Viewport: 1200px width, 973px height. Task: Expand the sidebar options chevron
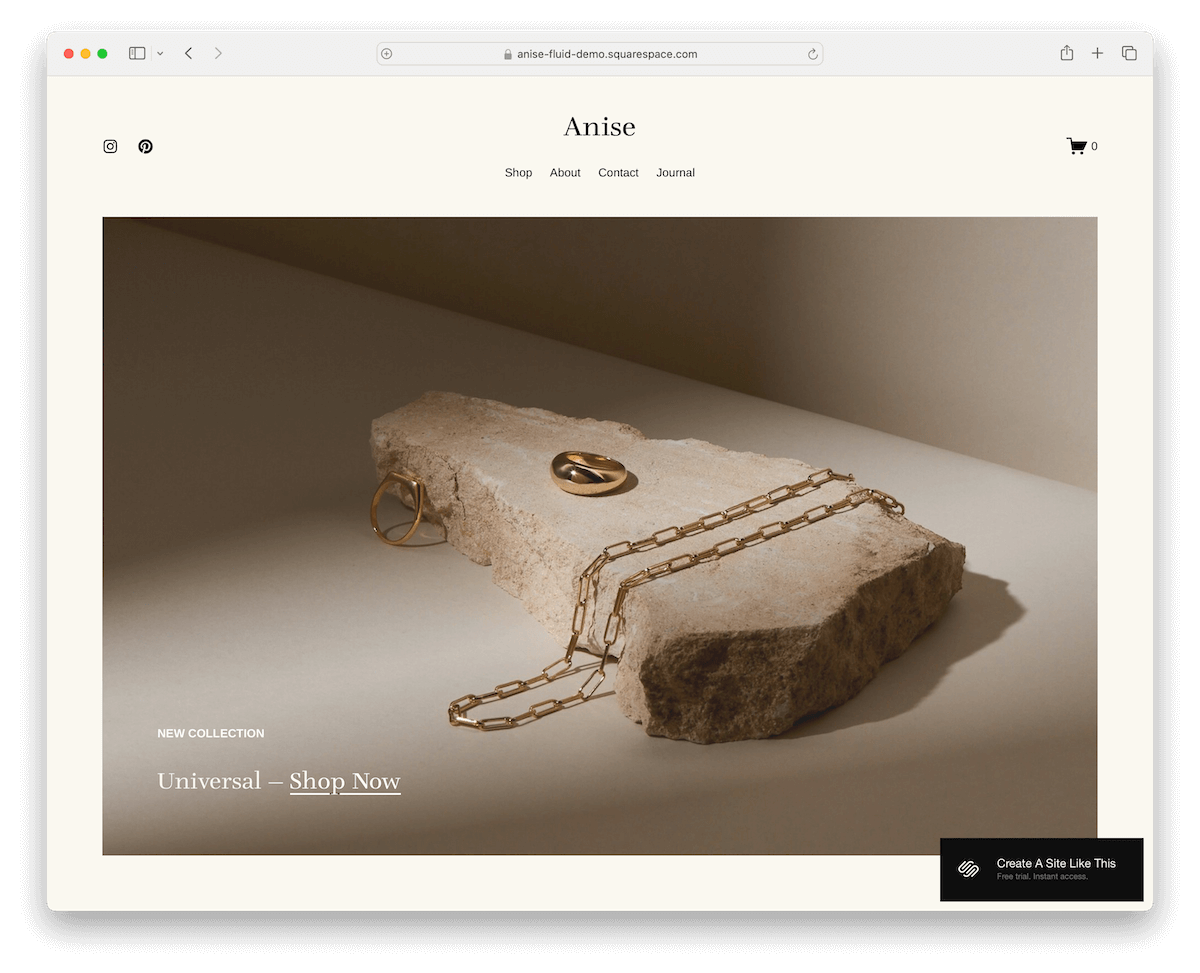tap(160, 53)
